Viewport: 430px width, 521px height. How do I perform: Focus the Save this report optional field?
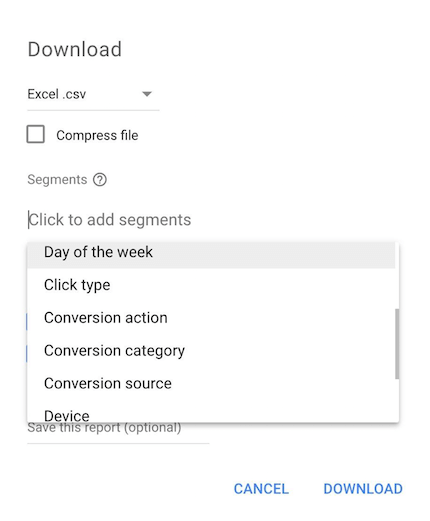(x=118, y=433)
